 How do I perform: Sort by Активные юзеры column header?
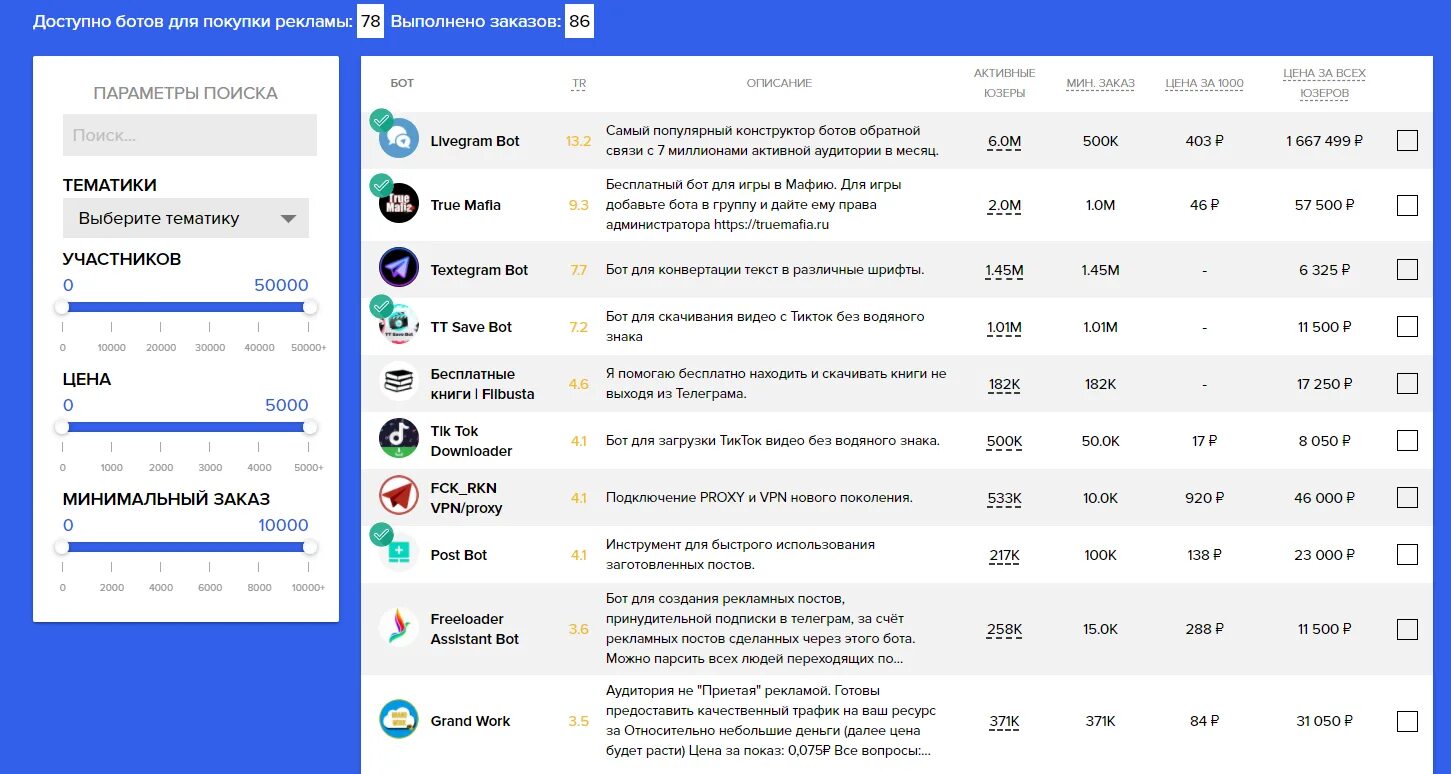click(x=1004, y=83)
